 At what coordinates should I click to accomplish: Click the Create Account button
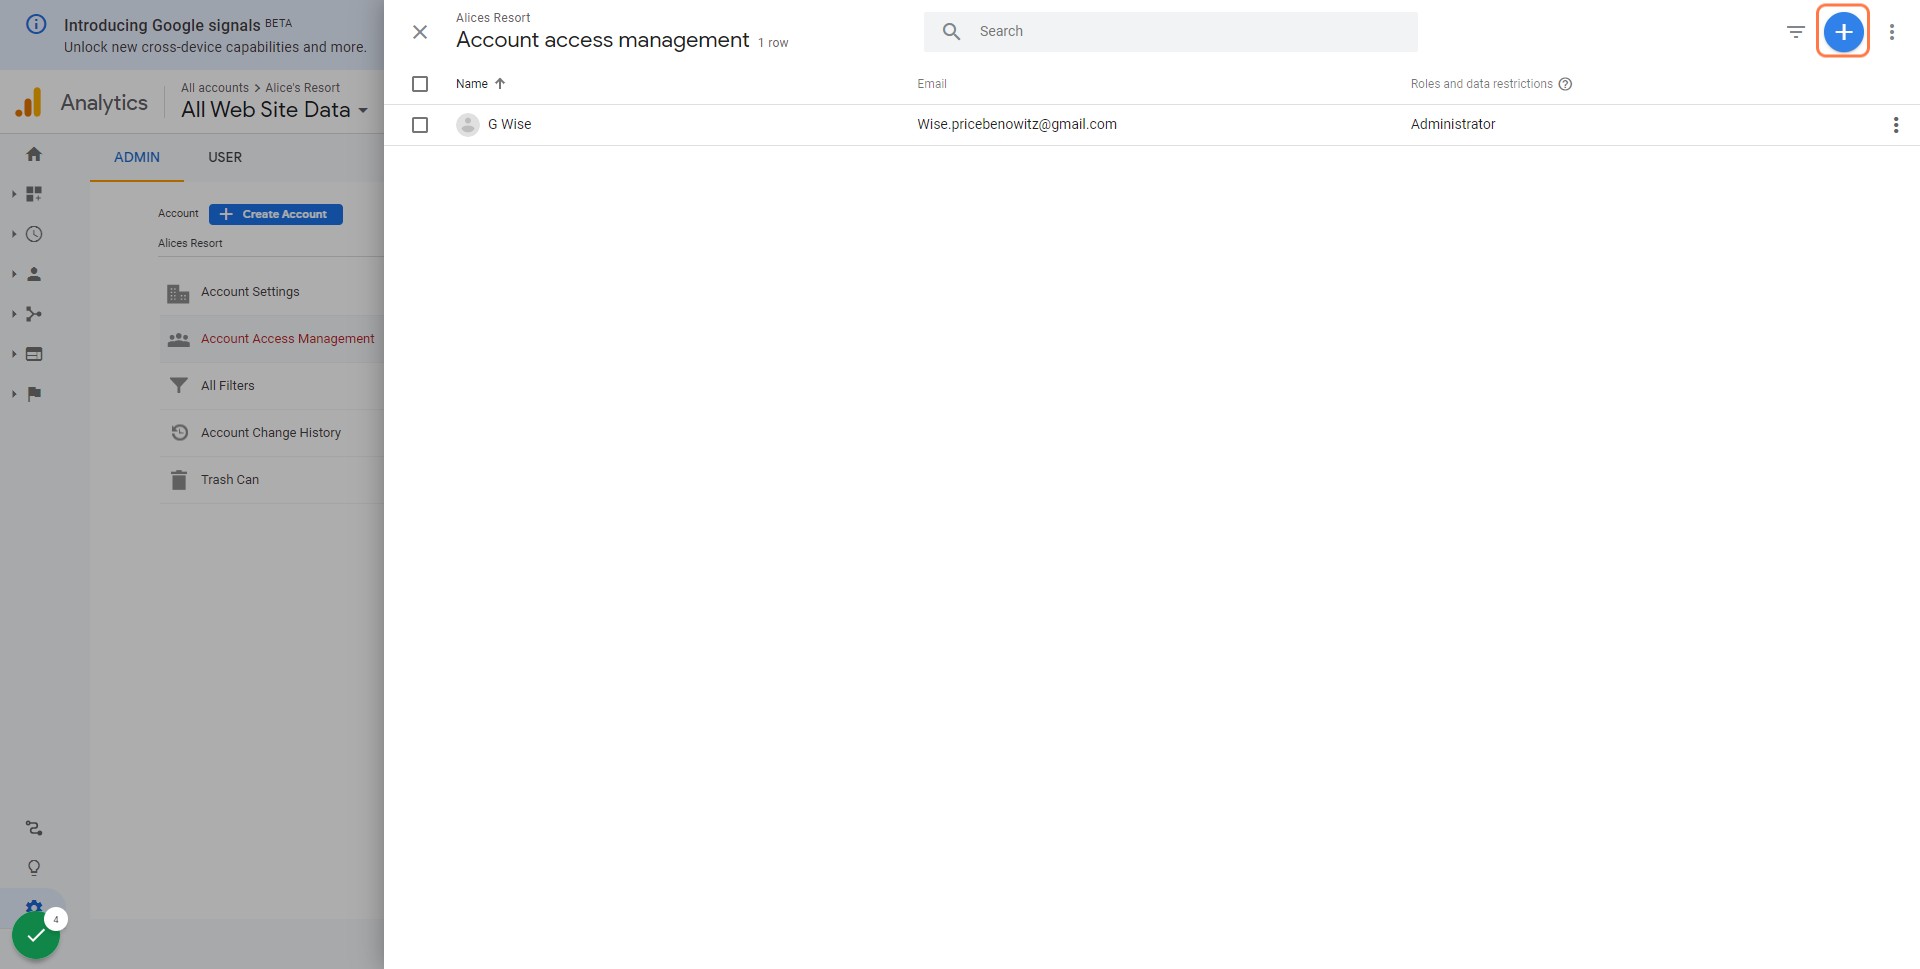point(276,214)
